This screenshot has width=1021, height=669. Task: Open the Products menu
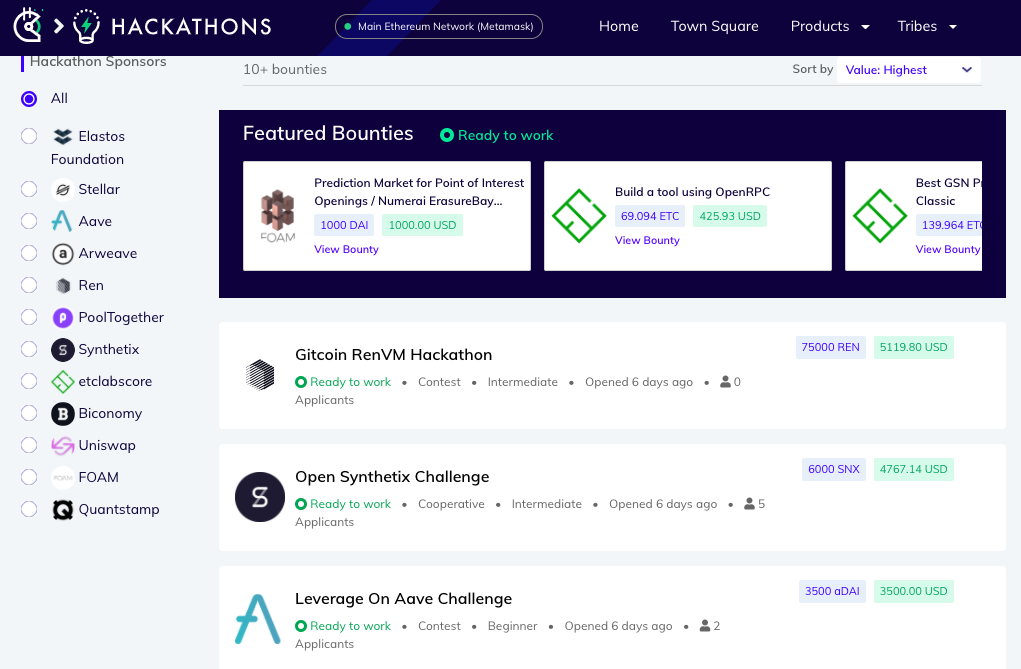pyautogui.click(x=820, y=26)
